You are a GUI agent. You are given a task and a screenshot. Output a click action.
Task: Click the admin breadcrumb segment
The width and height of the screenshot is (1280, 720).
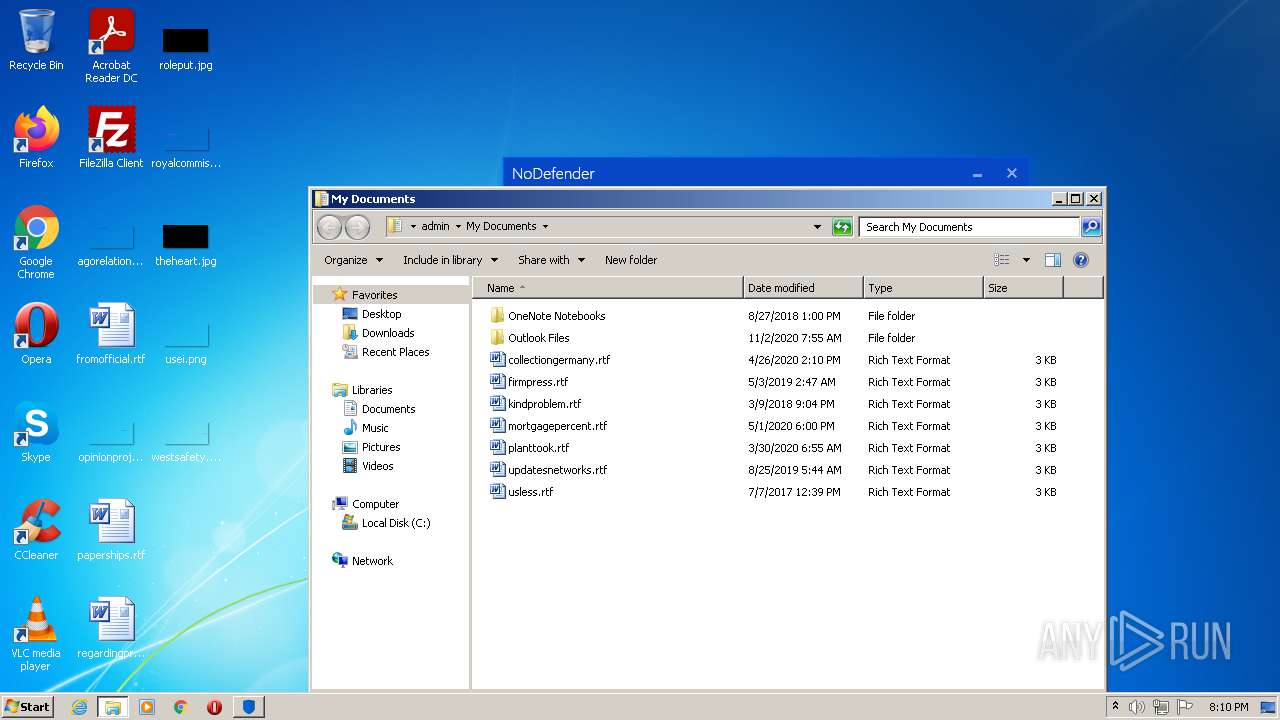tap(435, 227)
